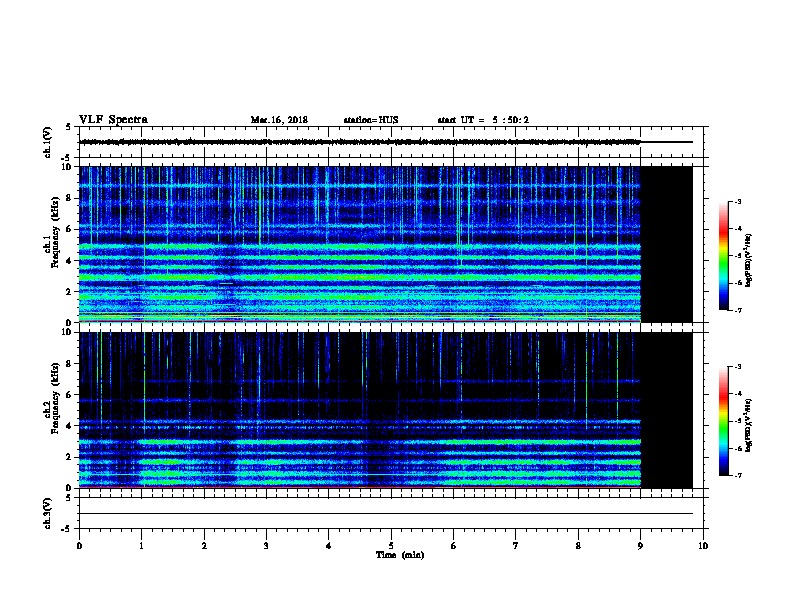This screenshot has height=612, width=792.
Task: Click the time axis tick label "4"
Action: 329,546
